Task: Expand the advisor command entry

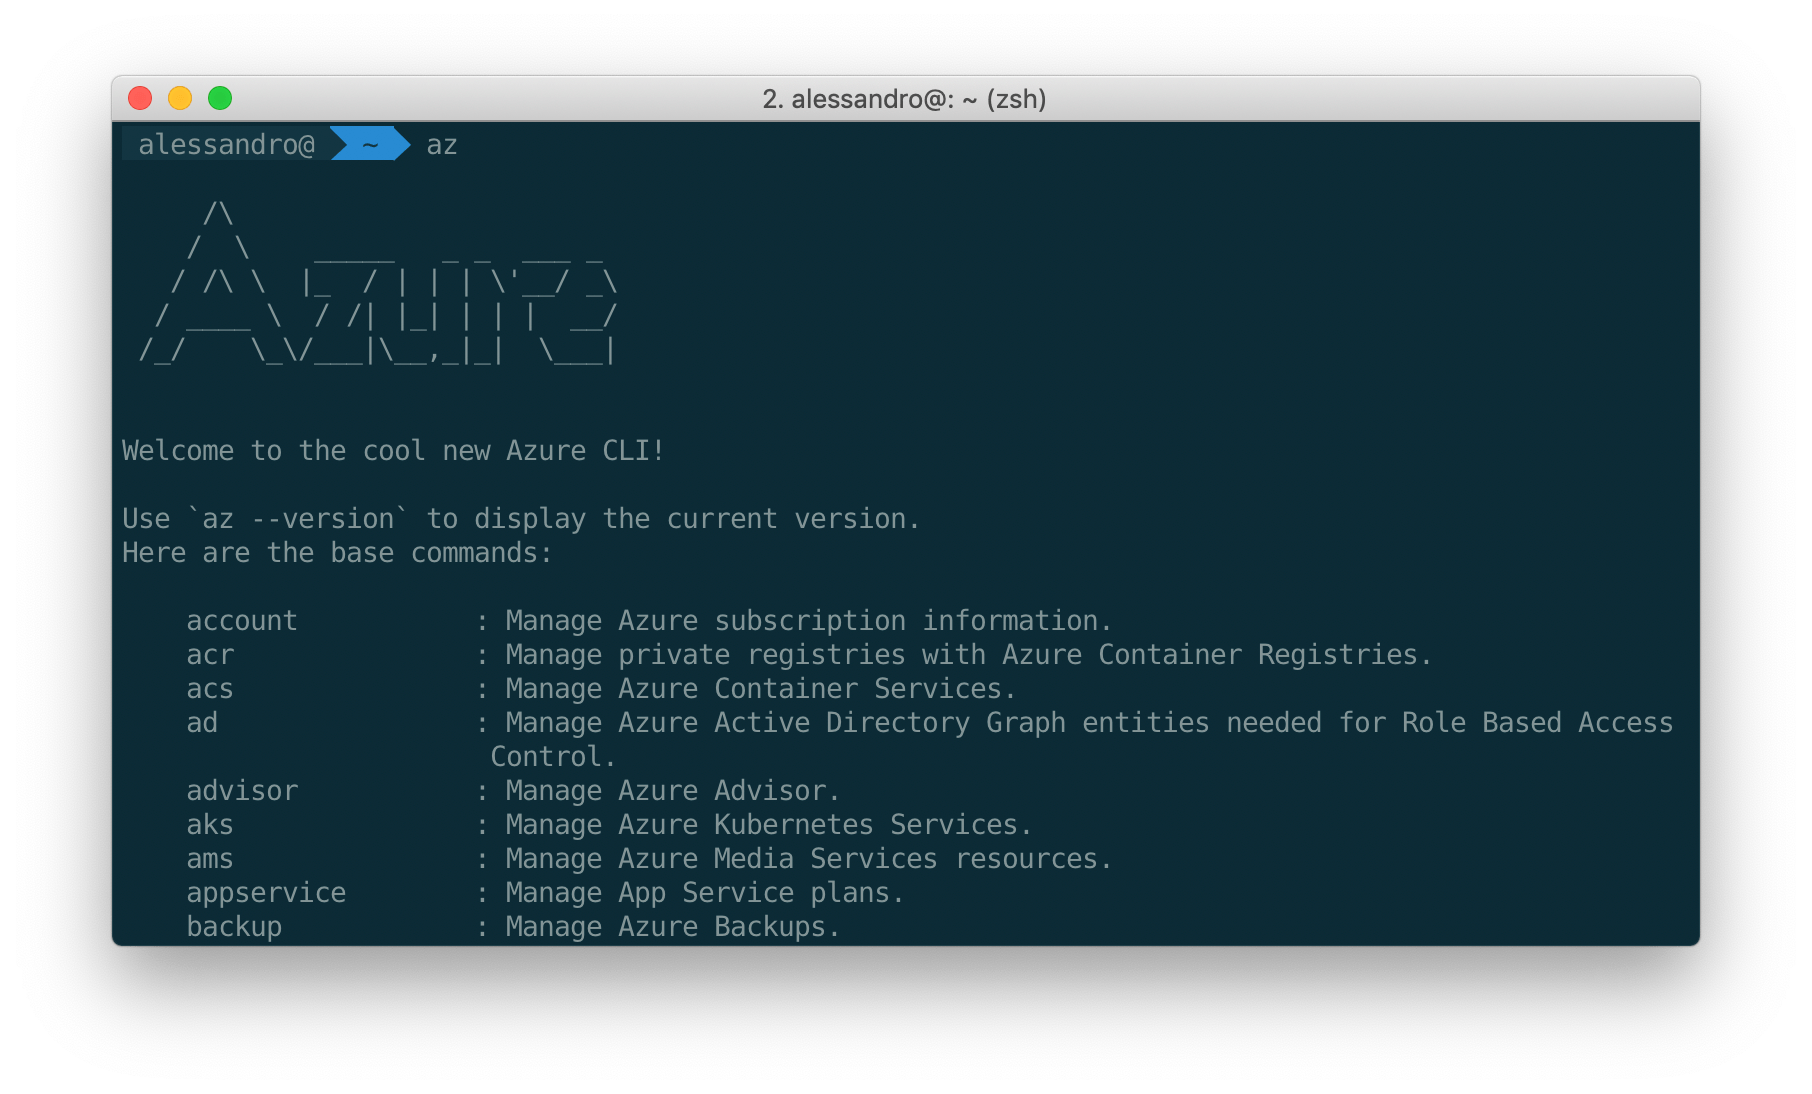Action: click(241, 790)
